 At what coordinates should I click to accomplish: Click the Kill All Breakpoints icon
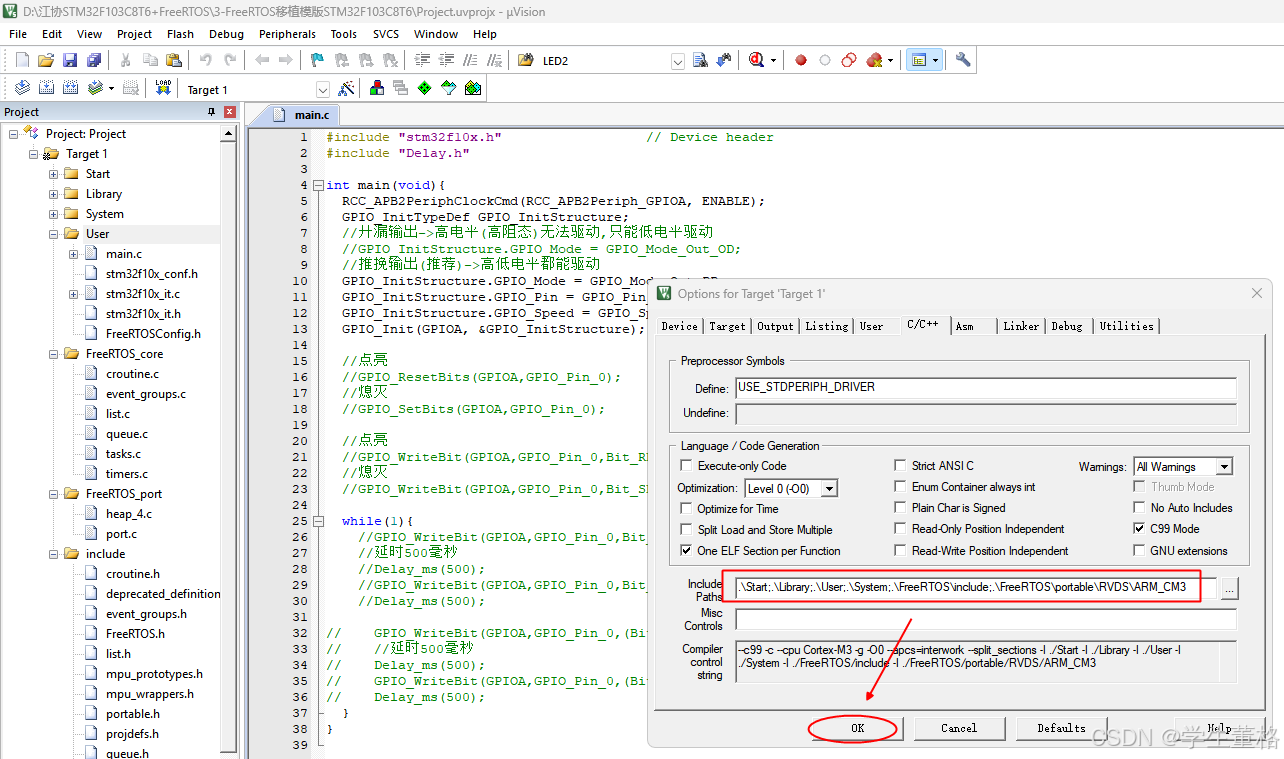[874, 60]
